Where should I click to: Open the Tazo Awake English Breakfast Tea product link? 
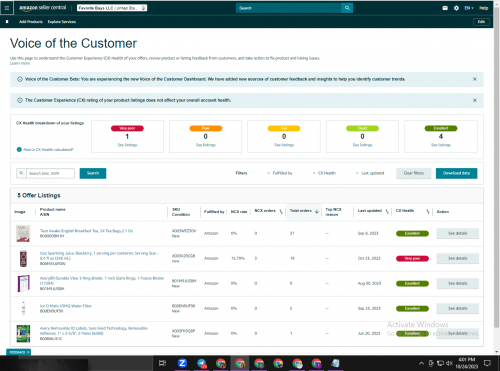tap(86, 231)
